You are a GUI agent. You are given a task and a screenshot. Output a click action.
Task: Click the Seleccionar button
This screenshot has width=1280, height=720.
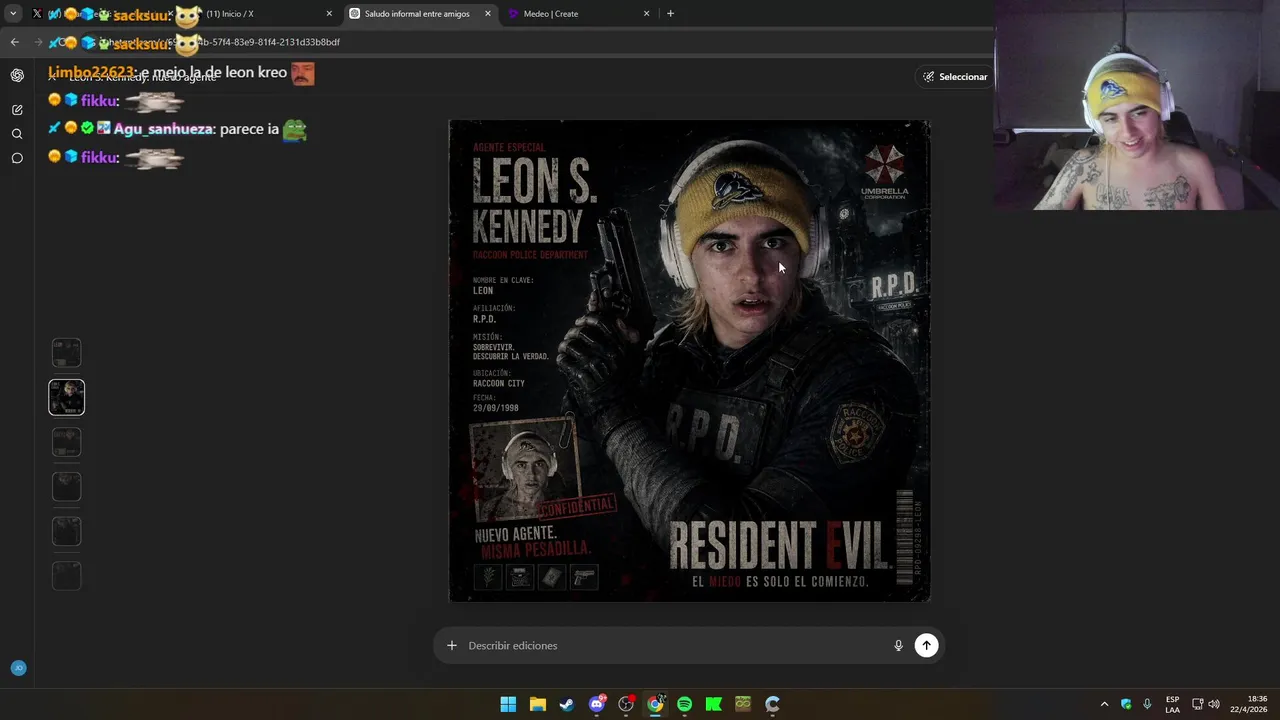coord(955,76)
